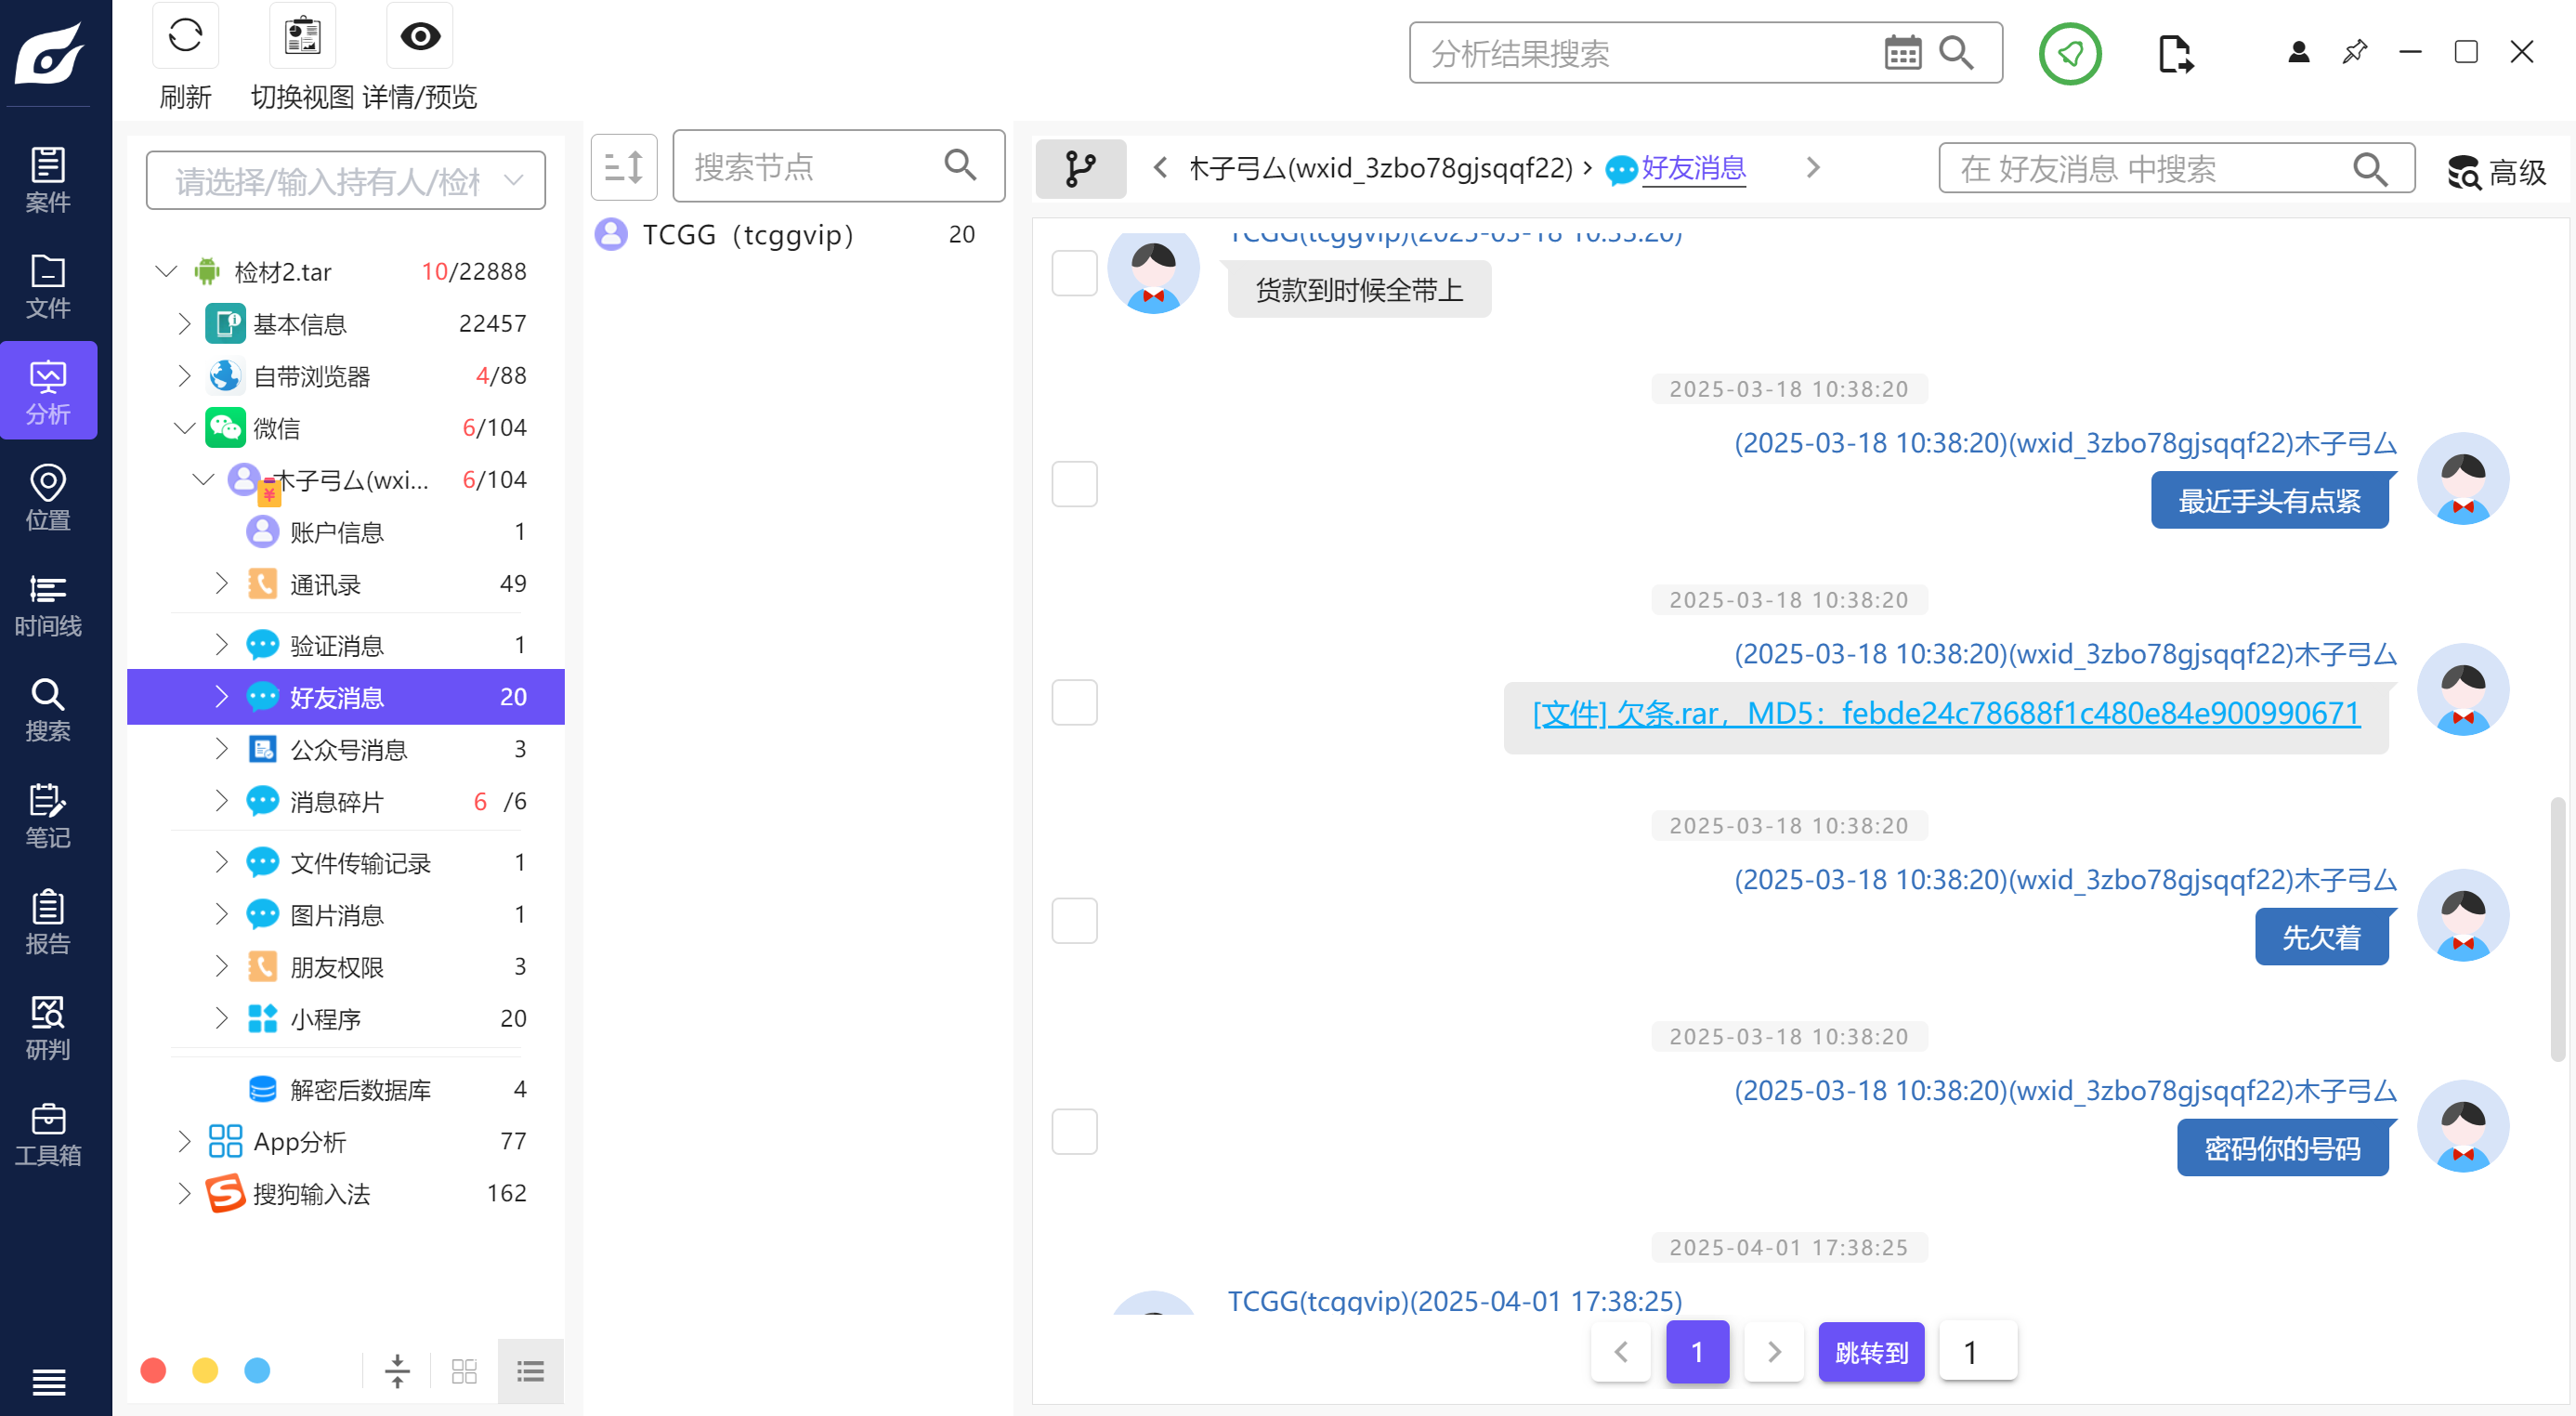2576x1416 pixels.
Task: Check the box beside the 欠条.rar file message
Action: click(1074, 702)
